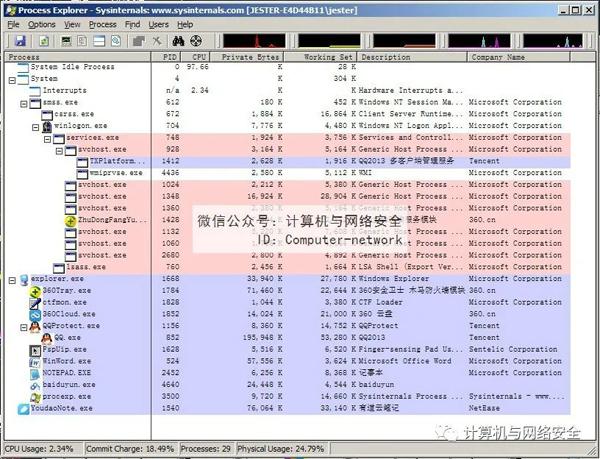Open the Users menu

(x=159, y=24)
